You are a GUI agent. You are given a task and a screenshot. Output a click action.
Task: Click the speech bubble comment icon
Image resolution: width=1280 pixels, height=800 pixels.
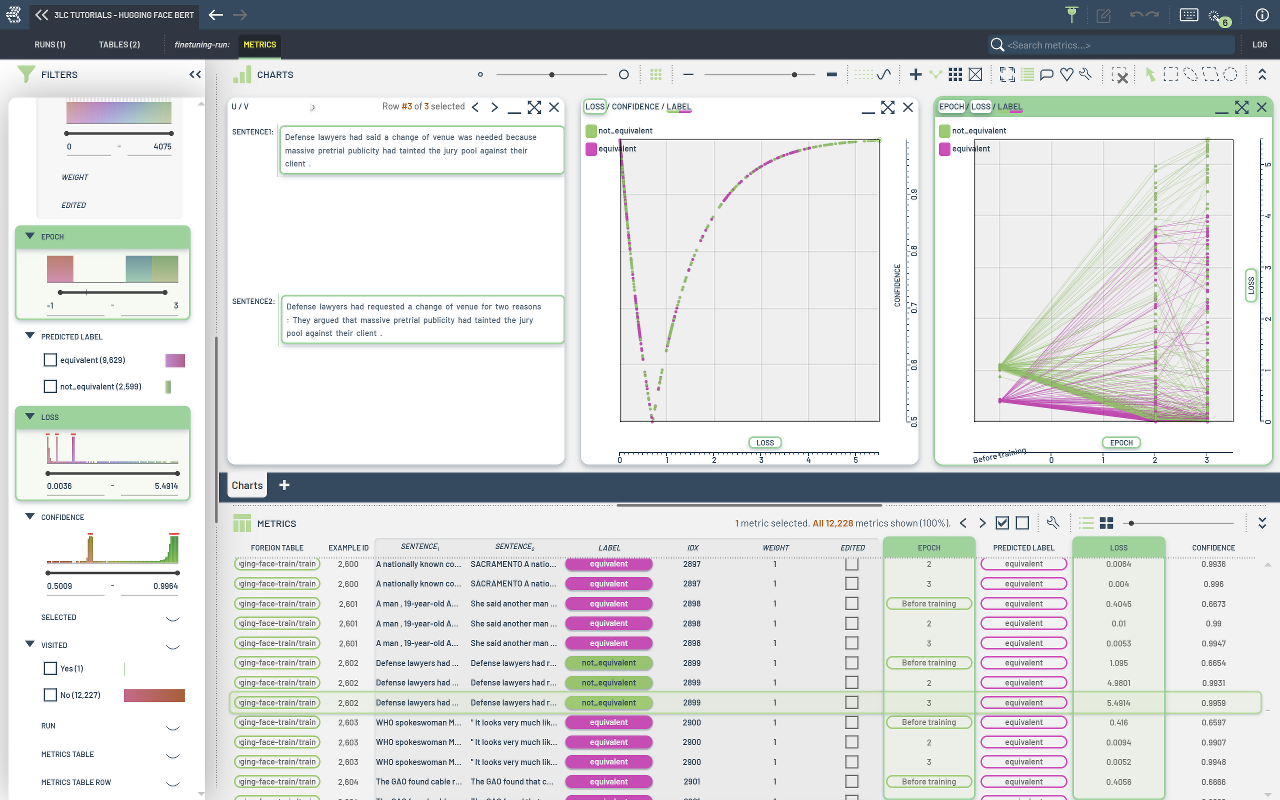1046,74
